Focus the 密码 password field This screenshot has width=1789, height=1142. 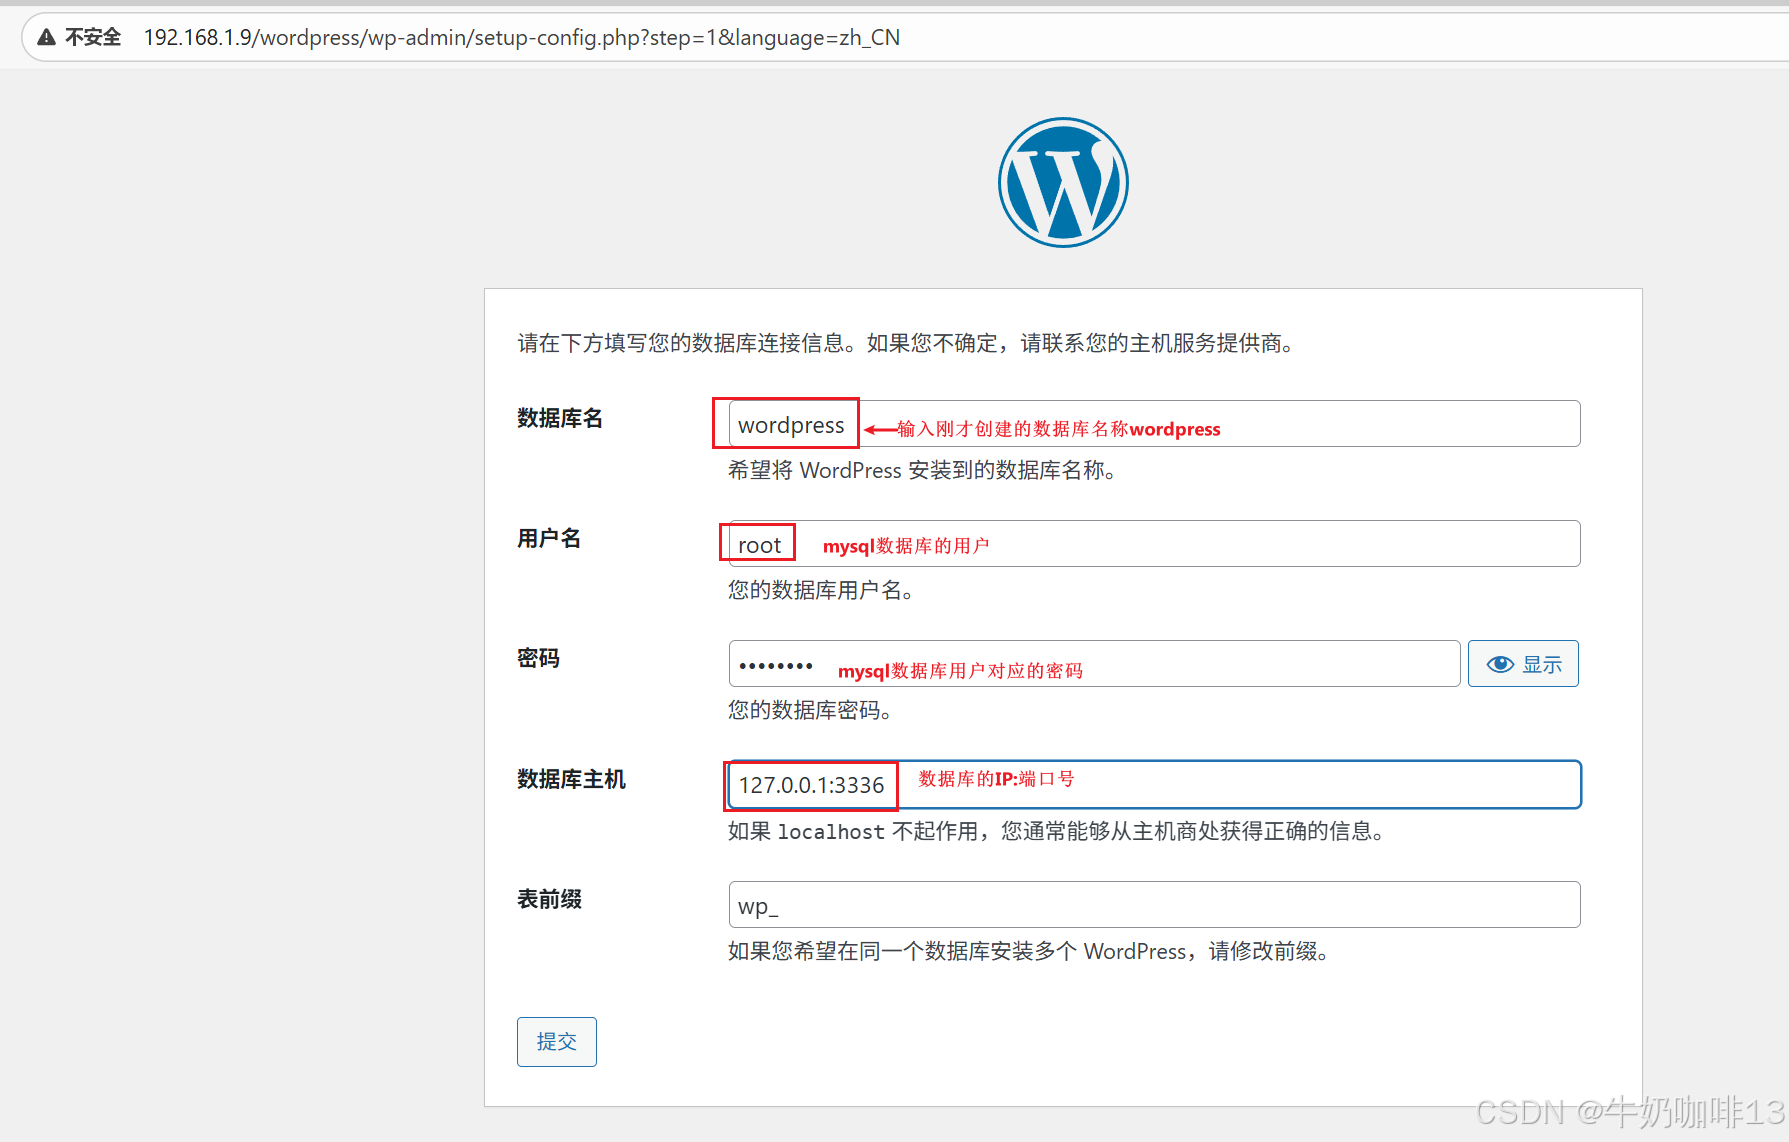point(1094,664)
